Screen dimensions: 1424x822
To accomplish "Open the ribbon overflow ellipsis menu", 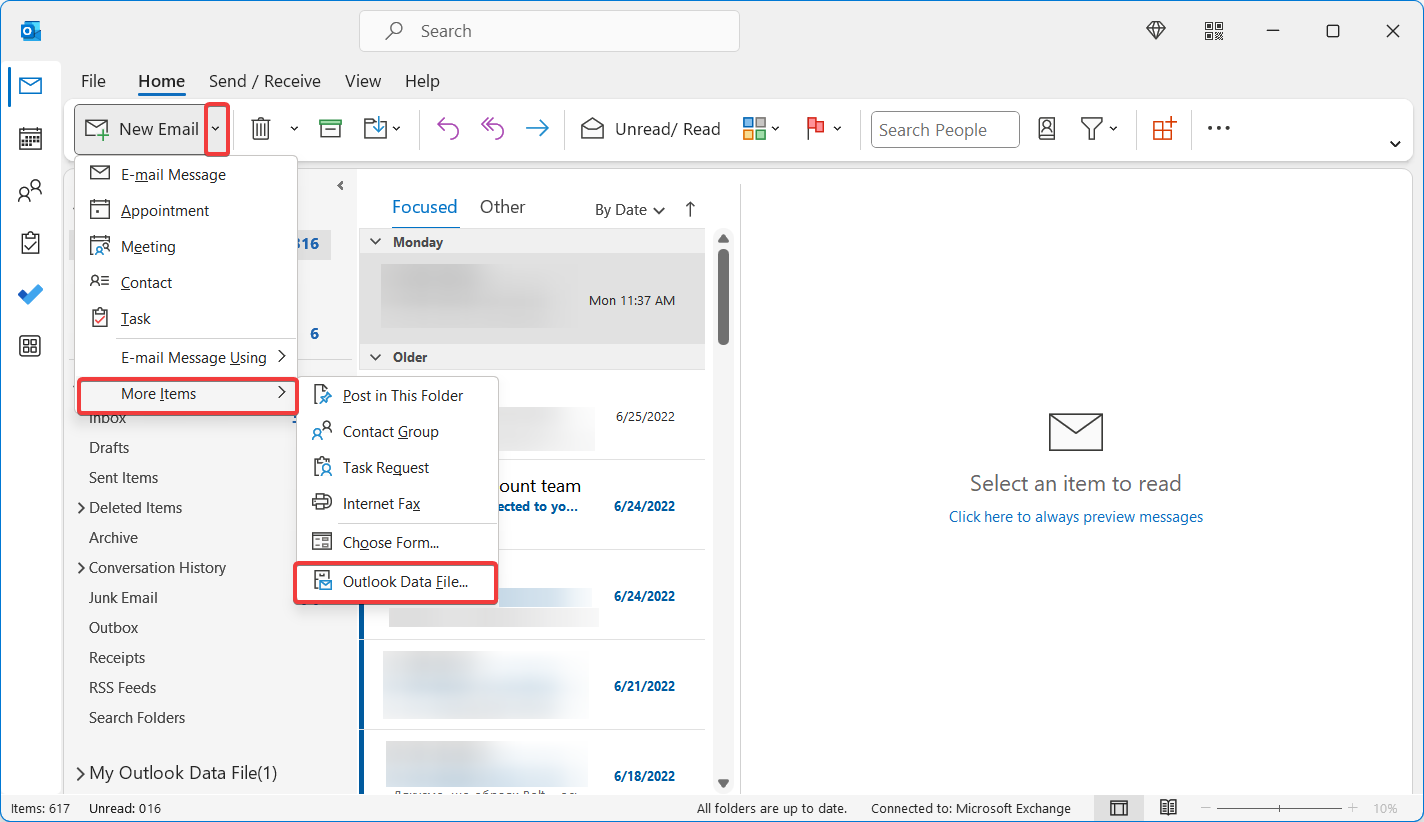I will [1218, 128].
